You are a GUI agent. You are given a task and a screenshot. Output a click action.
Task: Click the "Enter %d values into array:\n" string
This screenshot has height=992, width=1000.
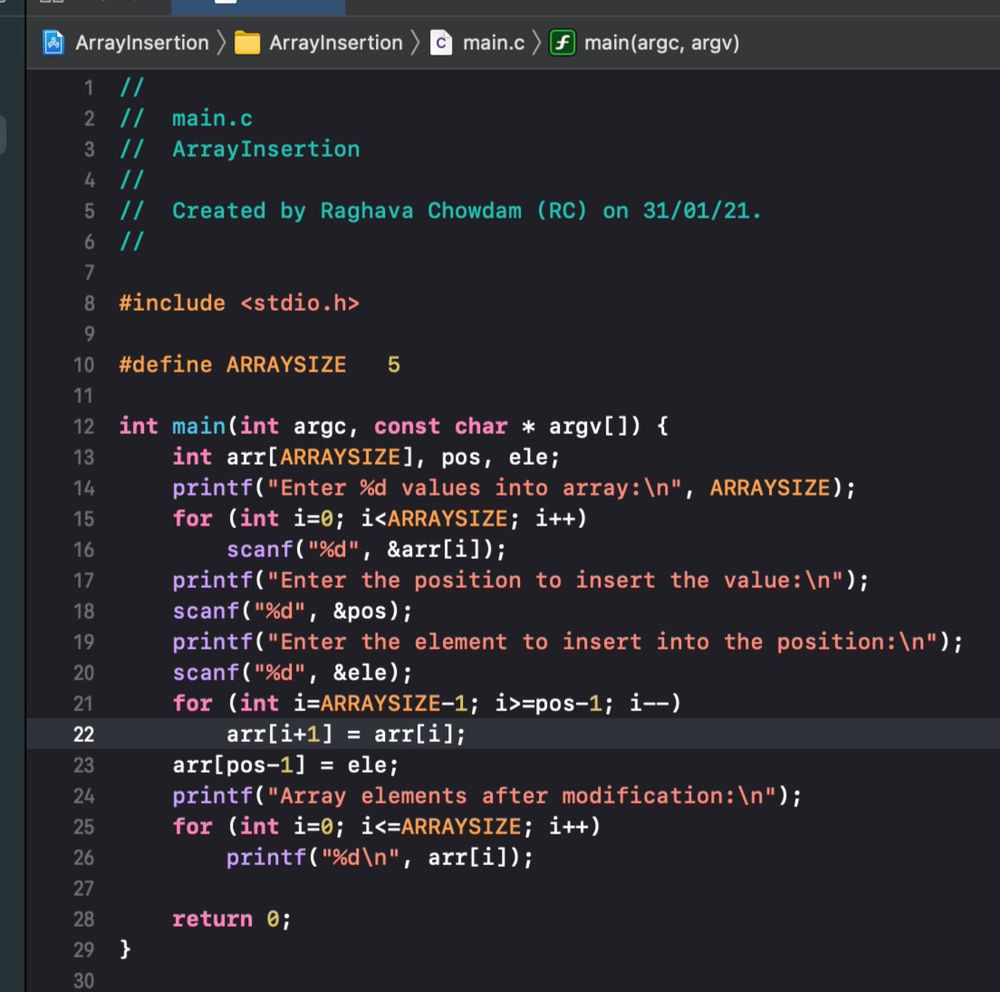[x=474, y=487]
